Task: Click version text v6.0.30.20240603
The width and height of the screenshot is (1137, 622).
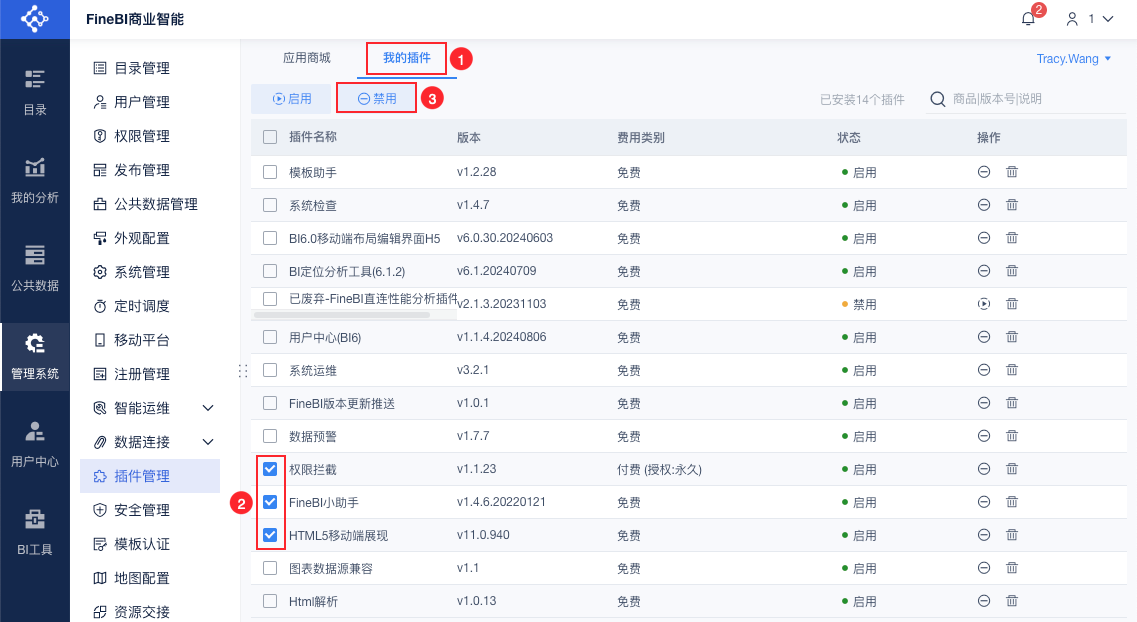Action: (x=505, y=238)
